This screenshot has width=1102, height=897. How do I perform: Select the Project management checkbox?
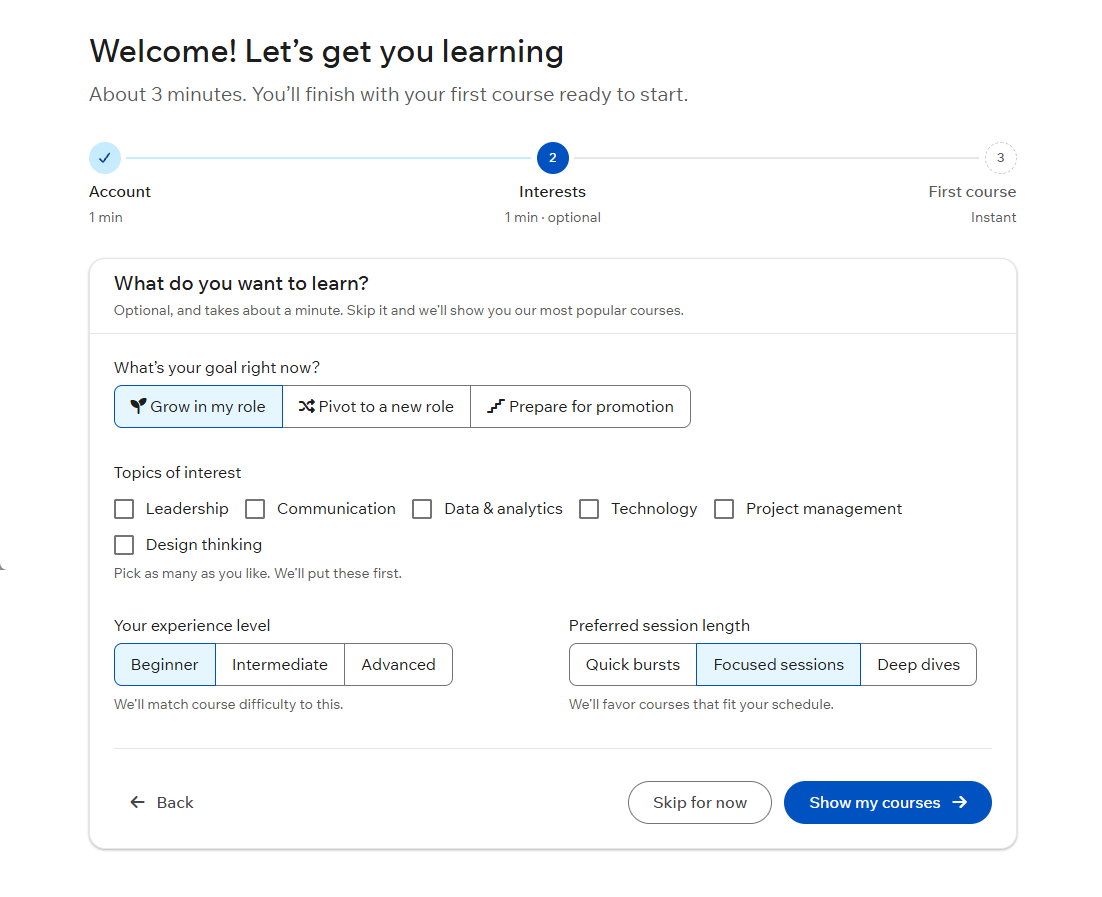pyautogui.click(x=724, y=509)
